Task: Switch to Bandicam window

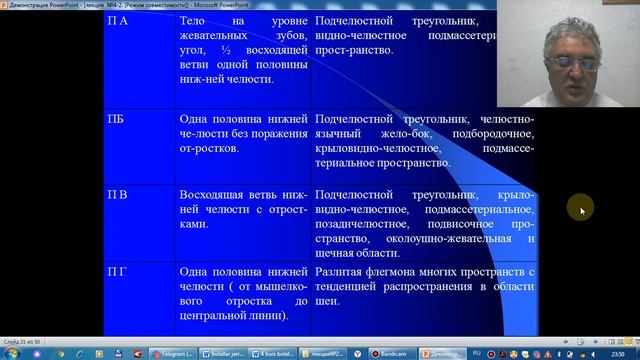Action: pyautogui.click(x=392, y=354)
